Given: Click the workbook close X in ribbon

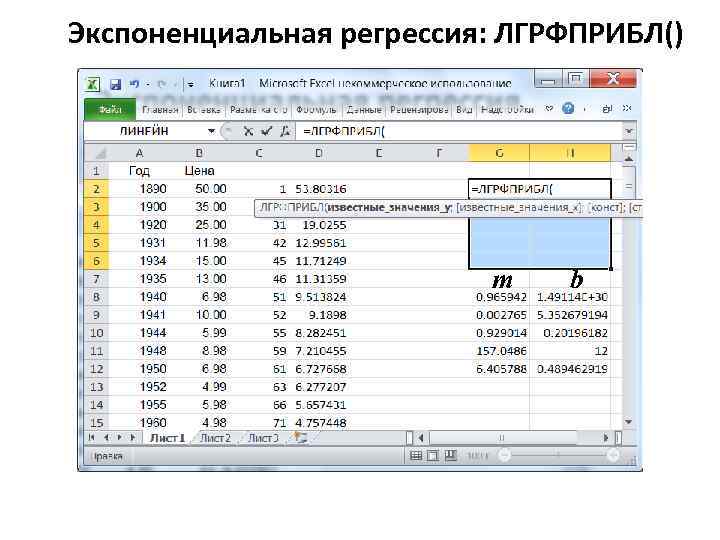Looking at the screenshot, I should [627, 109].
